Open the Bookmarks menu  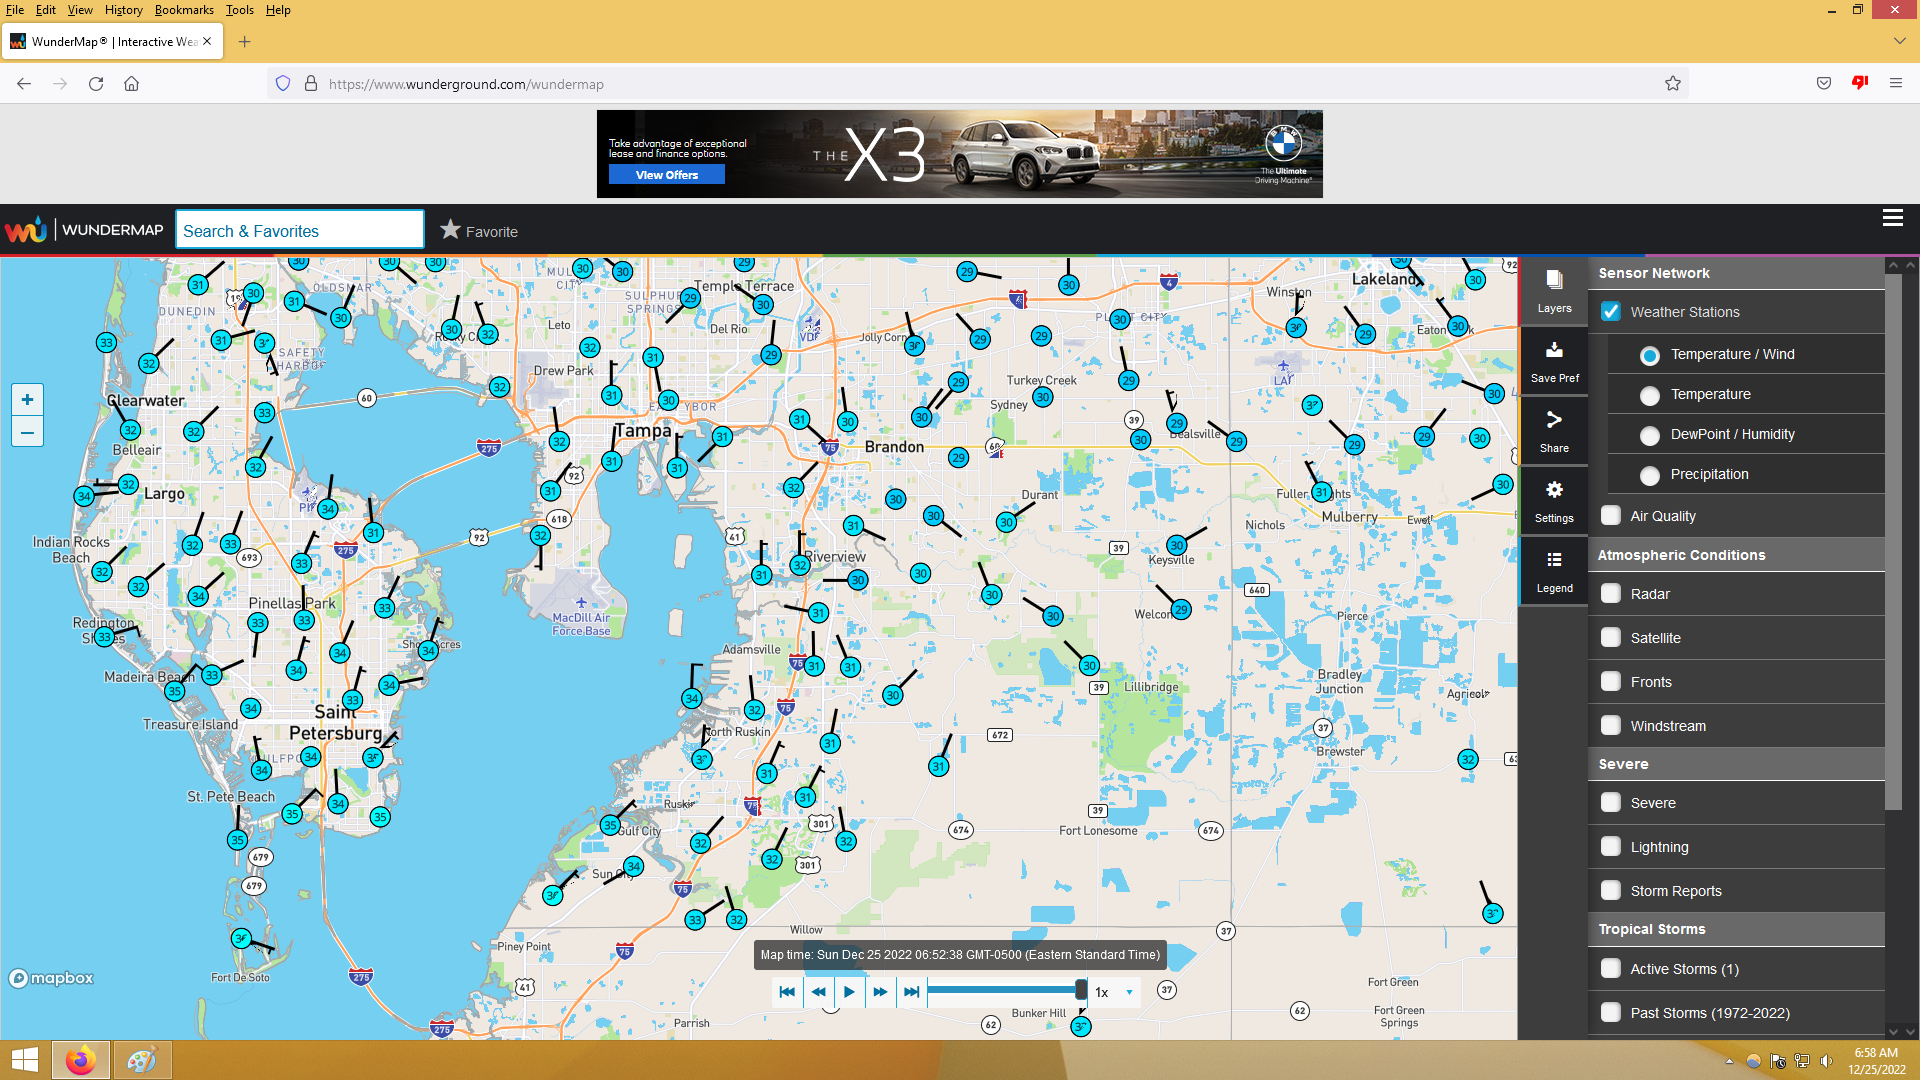[184, 10]
